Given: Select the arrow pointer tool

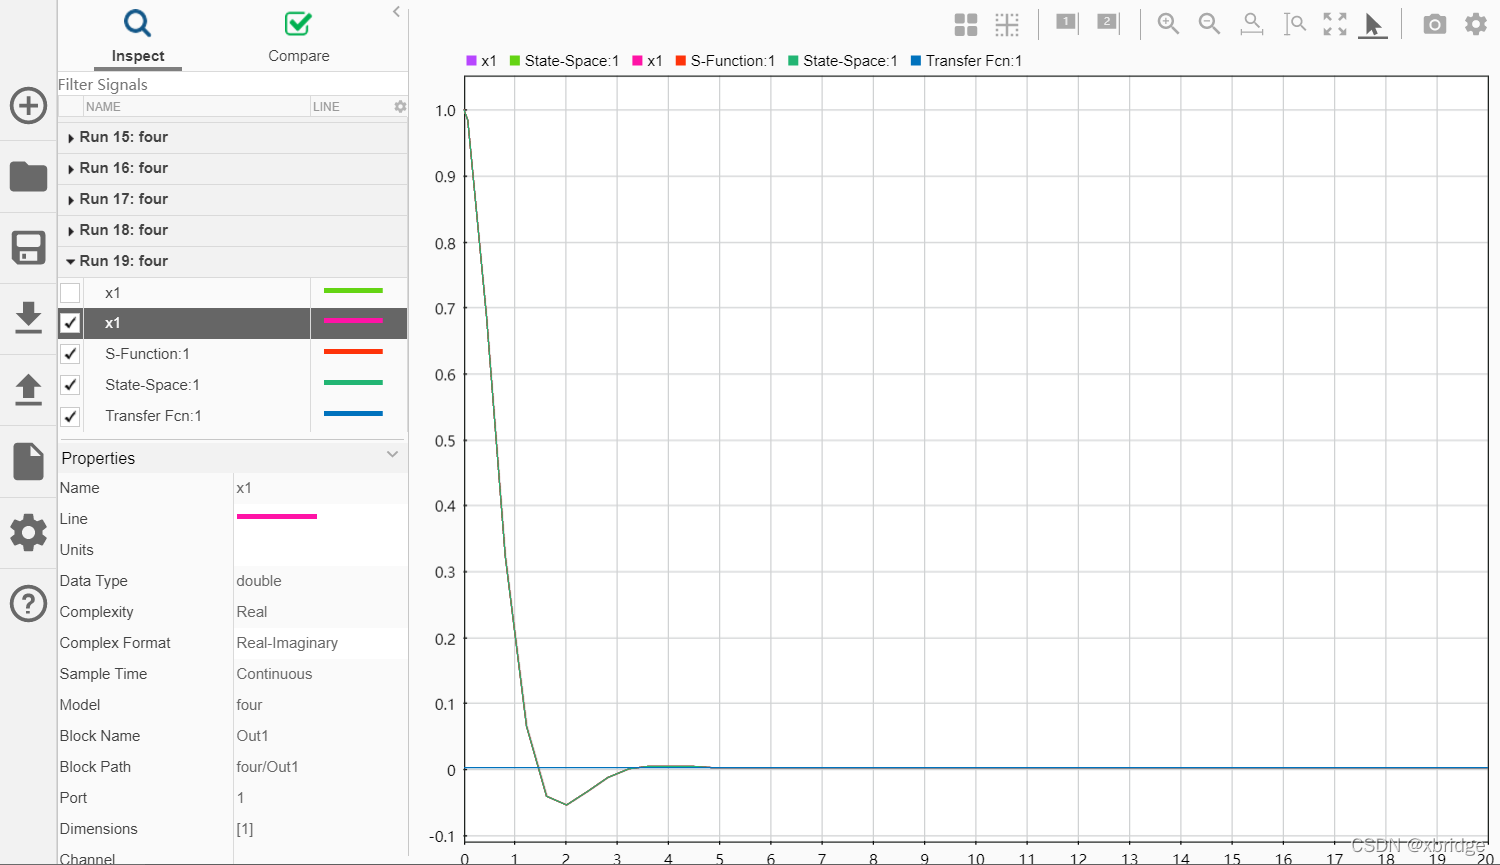Looking at the screenshot, I should pos(1374,25).
